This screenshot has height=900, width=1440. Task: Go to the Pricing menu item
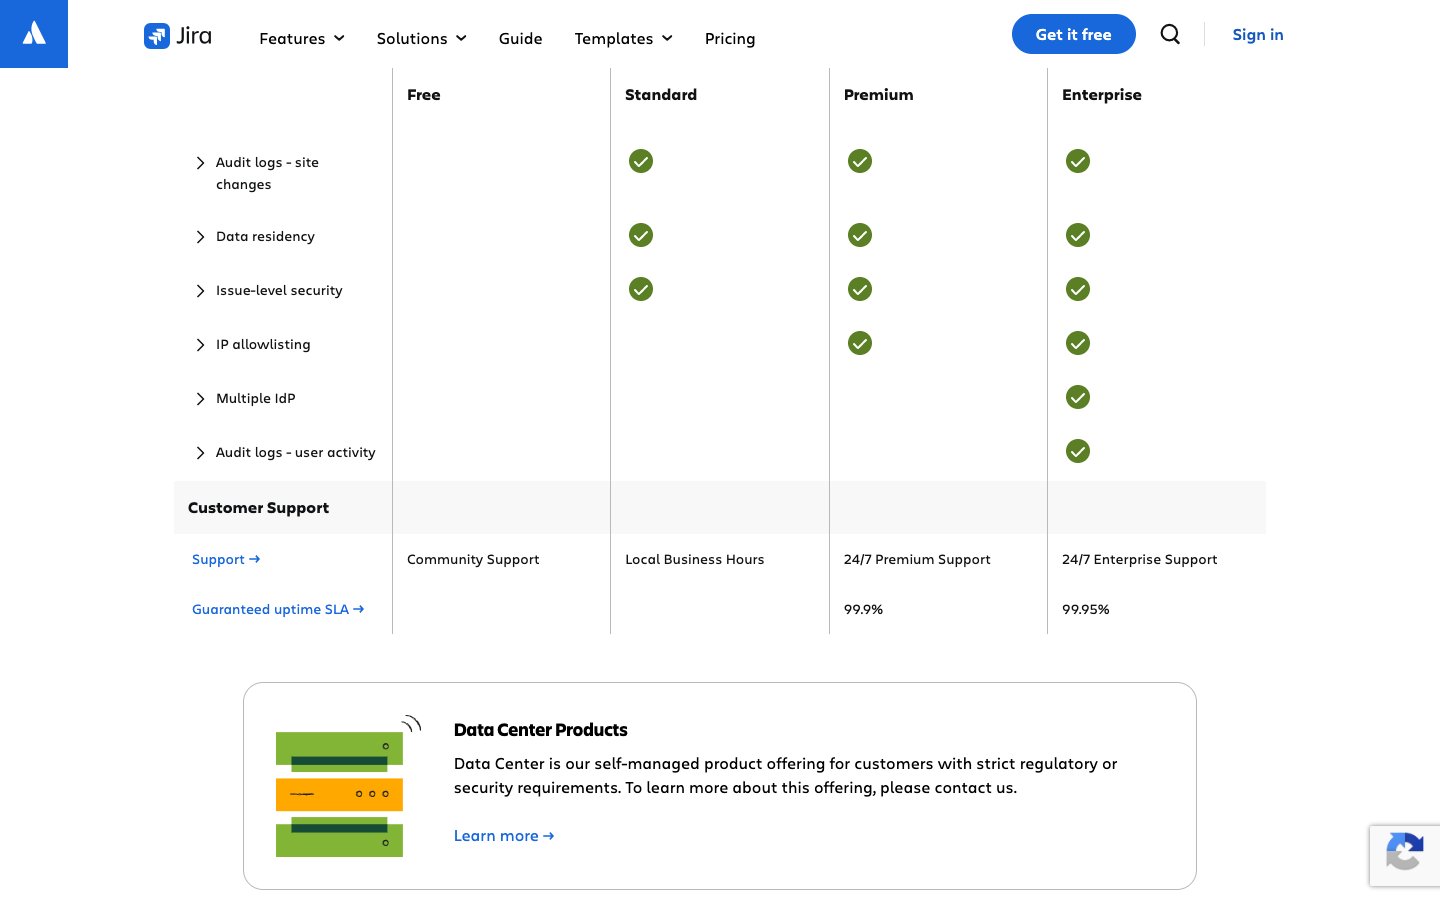pyautogui.click(x=730, y=38)
